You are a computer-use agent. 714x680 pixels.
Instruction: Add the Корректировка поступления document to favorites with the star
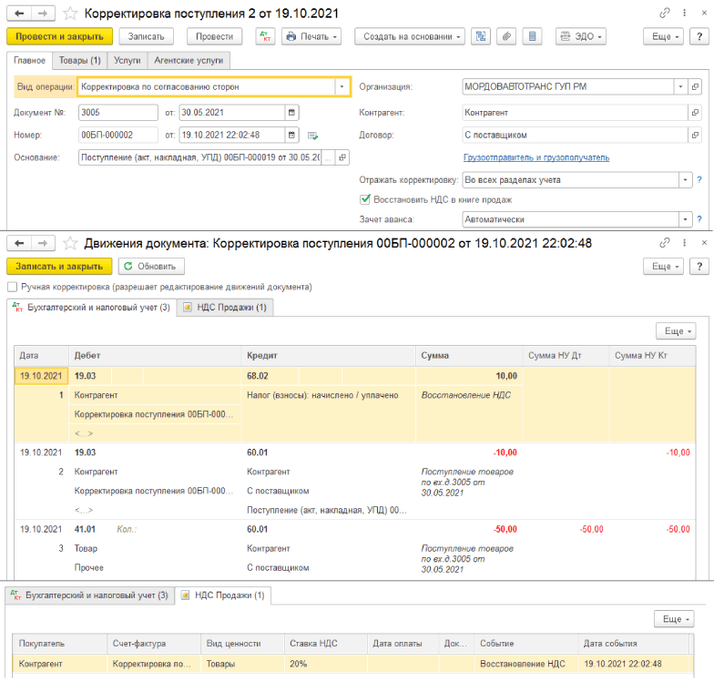(x=70, y=13)
